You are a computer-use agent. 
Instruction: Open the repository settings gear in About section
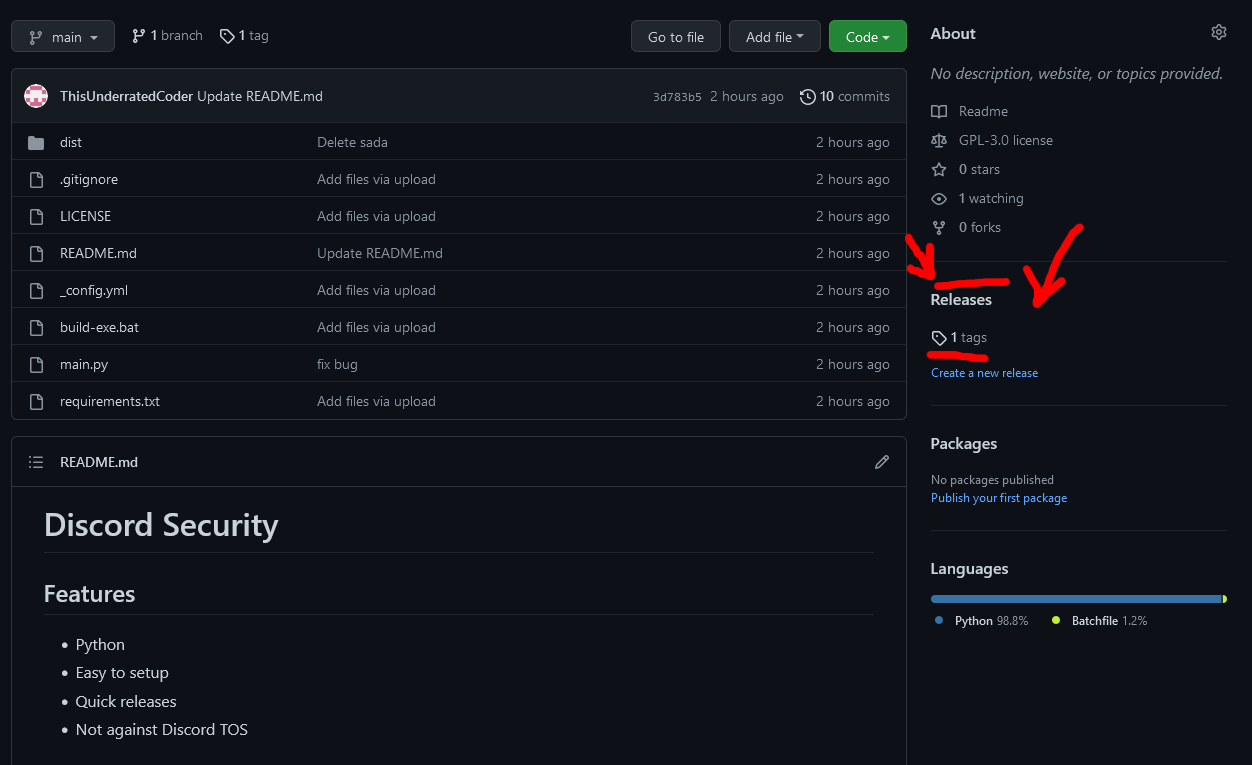point(1218,32)
